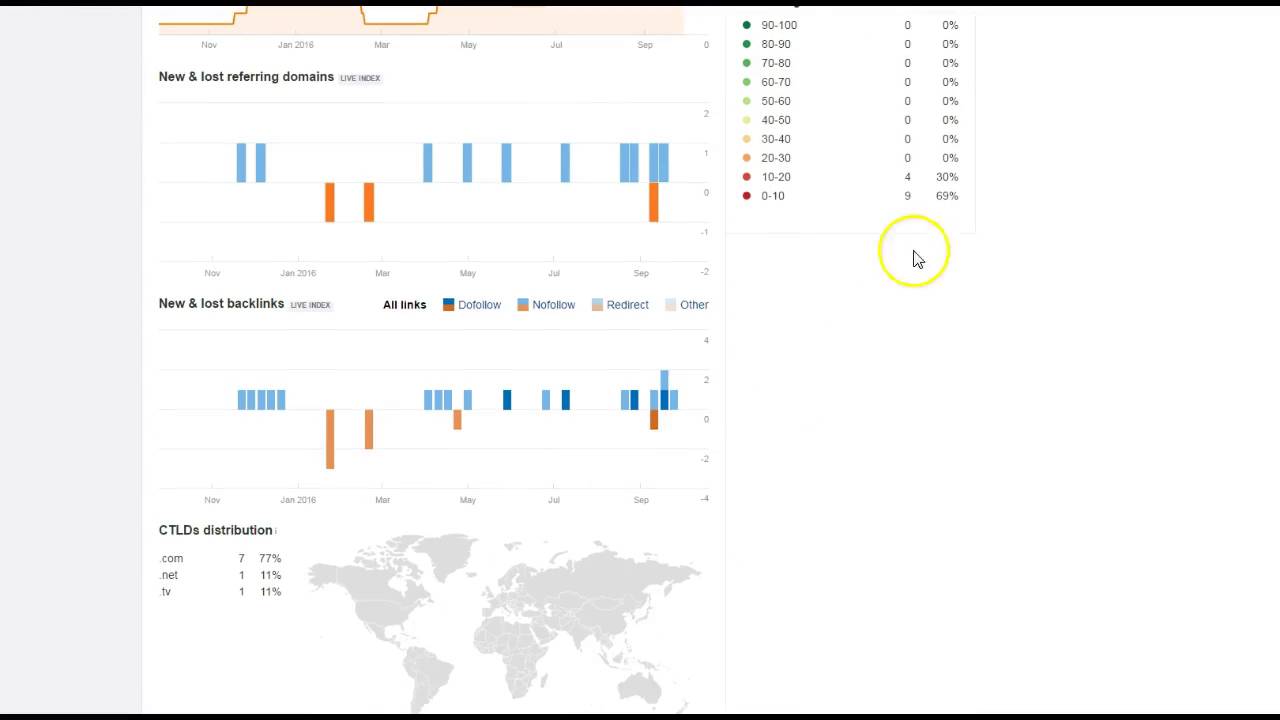Click the red dot for 10-20 range

point(746,177)
